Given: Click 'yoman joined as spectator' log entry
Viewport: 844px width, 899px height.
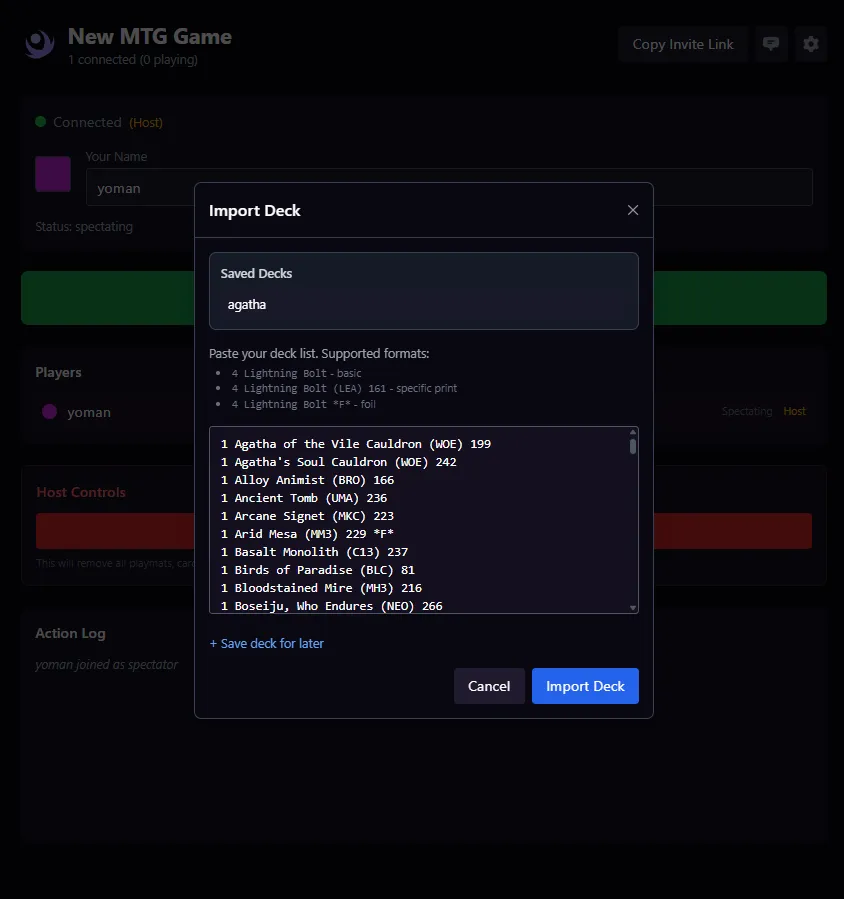Looking at the screenshot, I should 107,665.
